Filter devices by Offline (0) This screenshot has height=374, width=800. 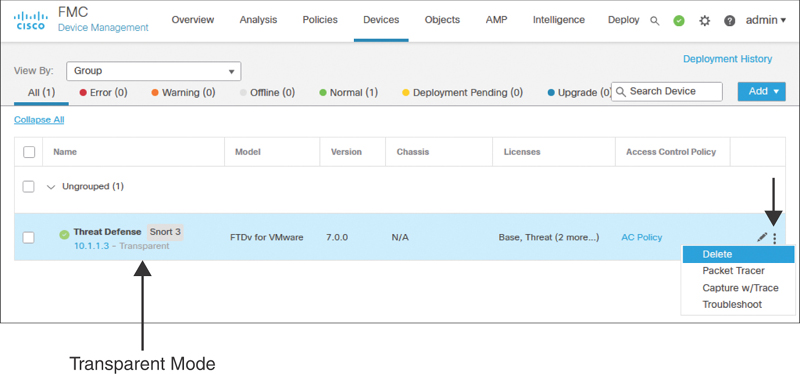pyautogui.click(x=267, y=93)
